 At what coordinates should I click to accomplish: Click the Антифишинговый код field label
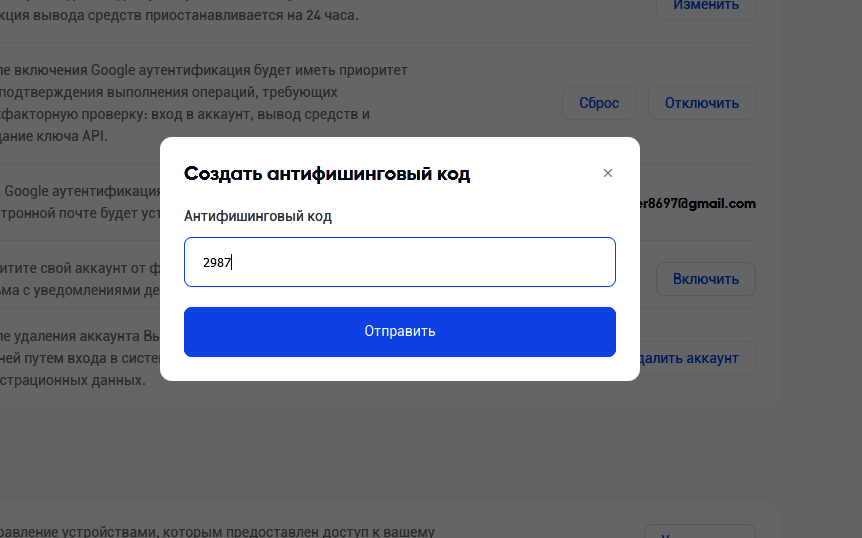point(258,216)
